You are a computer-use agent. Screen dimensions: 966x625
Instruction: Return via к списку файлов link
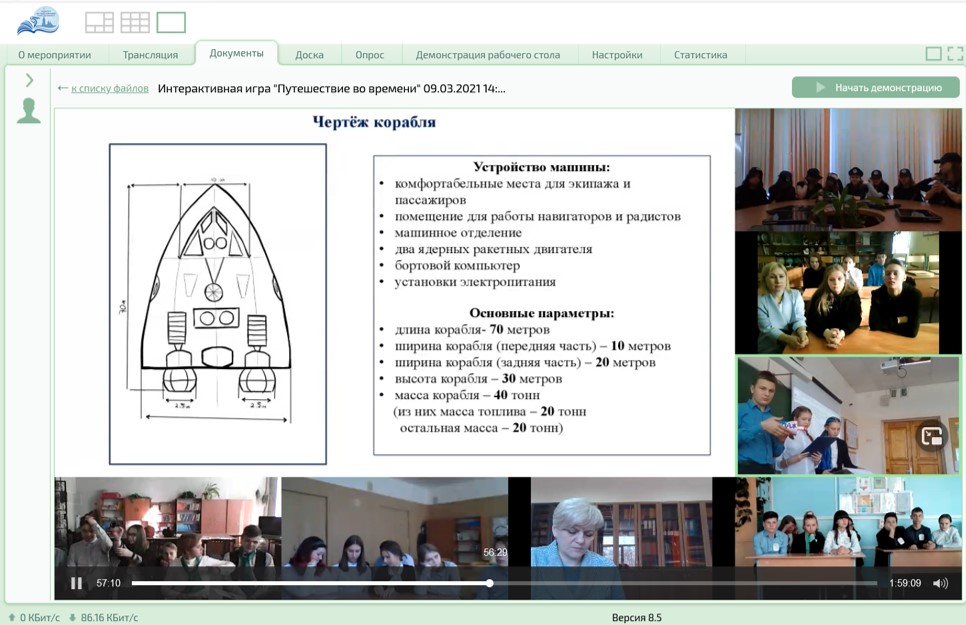(x=109, y=88)
